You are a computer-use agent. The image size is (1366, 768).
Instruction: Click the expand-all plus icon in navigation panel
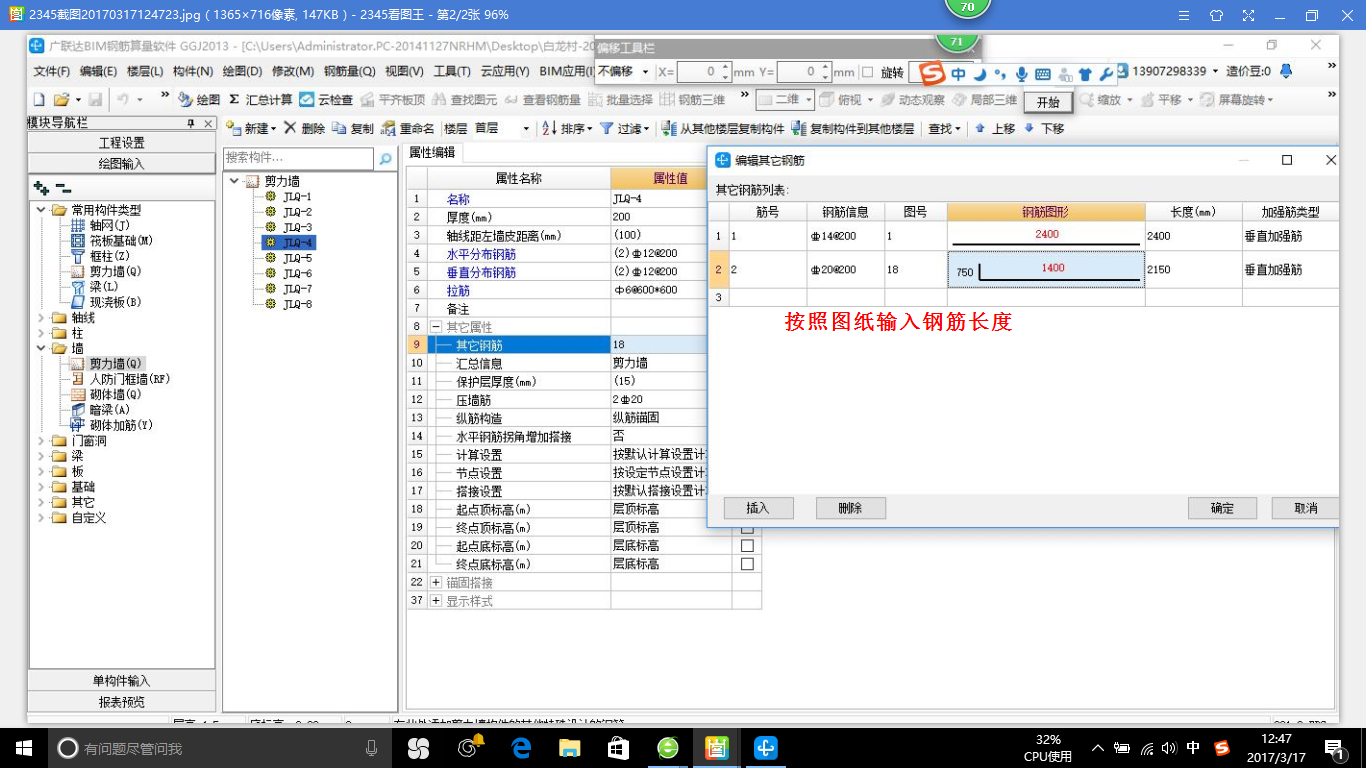pos(41,188)
